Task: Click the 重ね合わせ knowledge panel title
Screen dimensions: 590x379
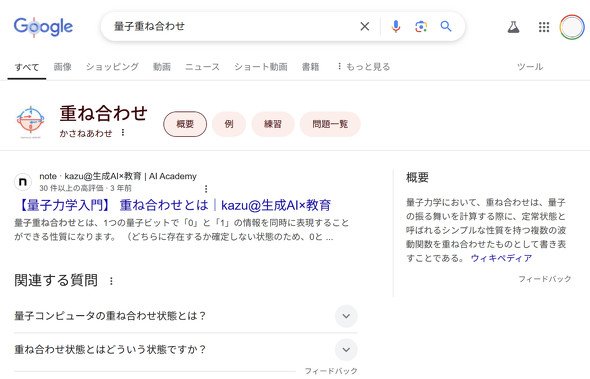Action: click(x=103, y=113)
